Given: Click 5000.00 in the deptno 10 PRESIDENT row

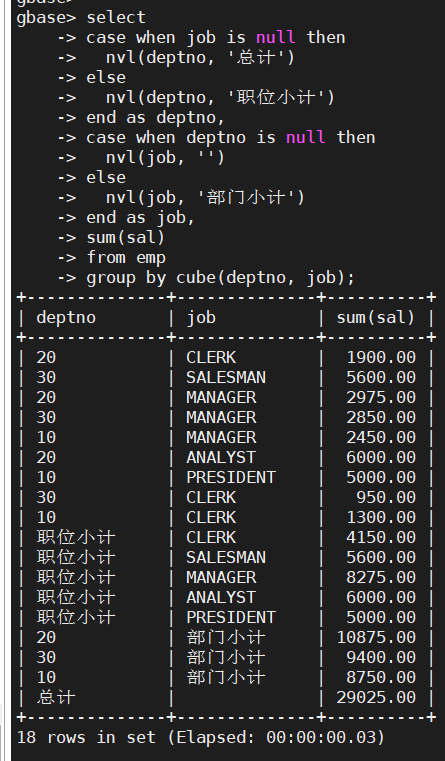Looking at the screenshot, I should click(x=381, y=477).
